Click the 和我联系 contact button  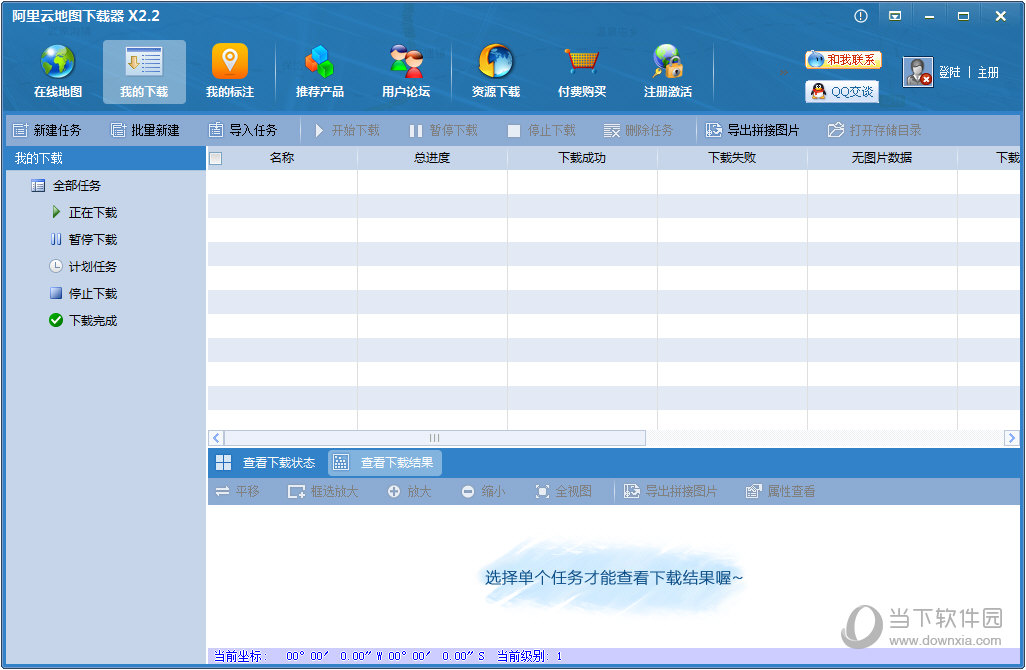coord(843,60)
